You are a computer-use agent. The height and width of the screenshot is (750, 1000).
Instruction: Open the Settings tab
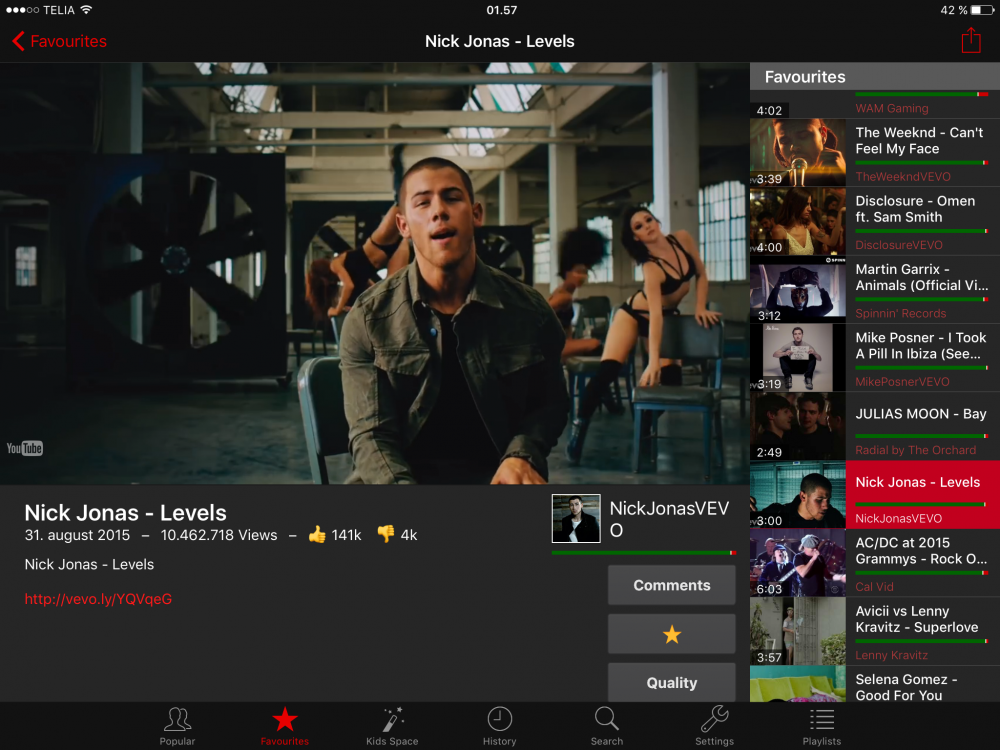click(x=714, y=726)
